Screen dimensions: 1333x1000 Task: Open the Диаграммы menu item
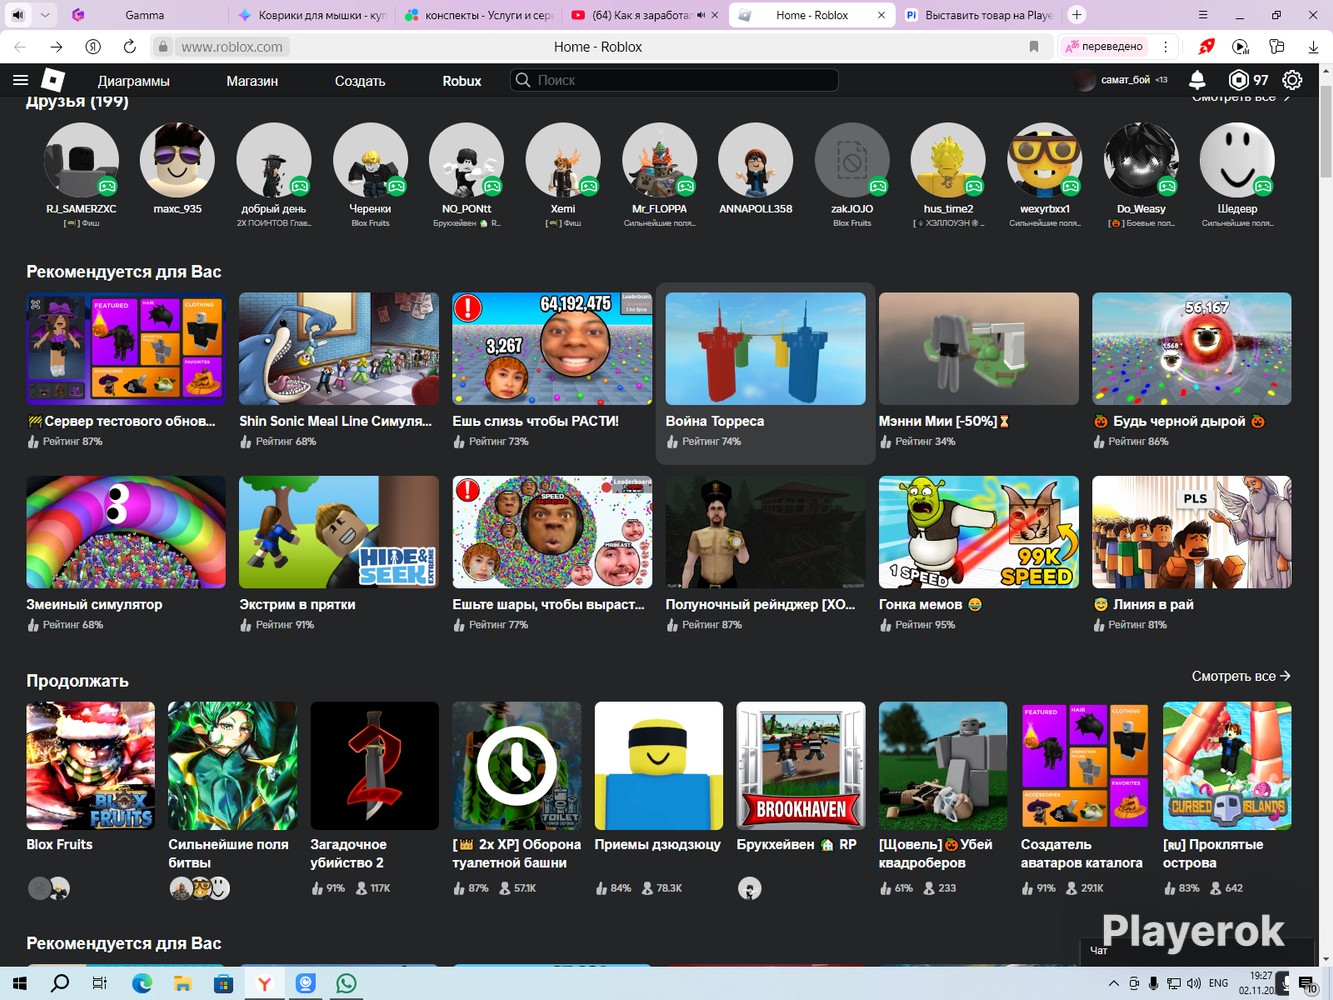coord(134,81)
